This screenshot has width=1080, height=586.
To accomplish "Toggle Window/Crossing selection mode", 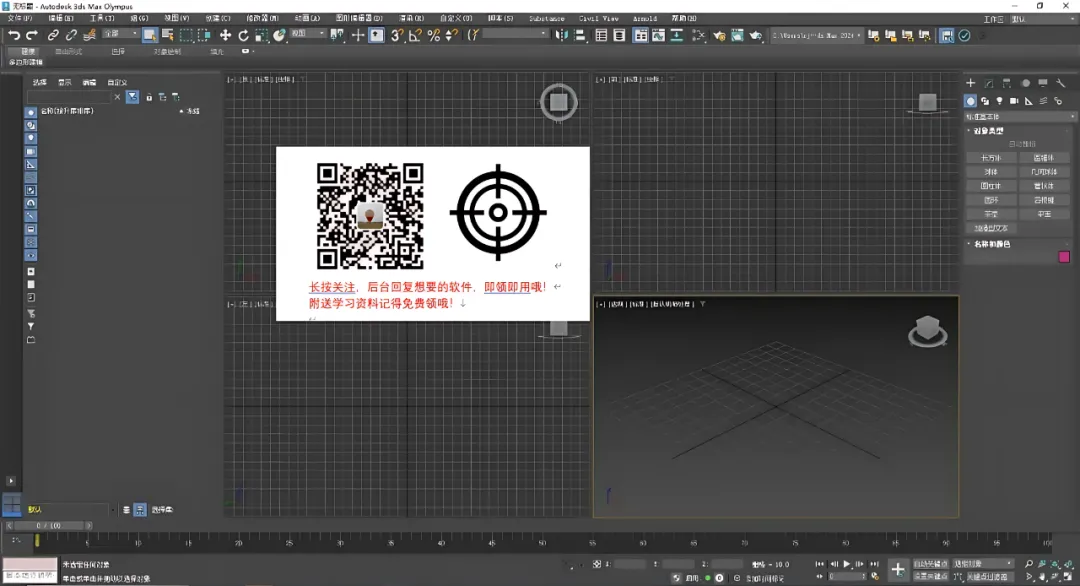I will pyautogui.click(x=204, y=35).
